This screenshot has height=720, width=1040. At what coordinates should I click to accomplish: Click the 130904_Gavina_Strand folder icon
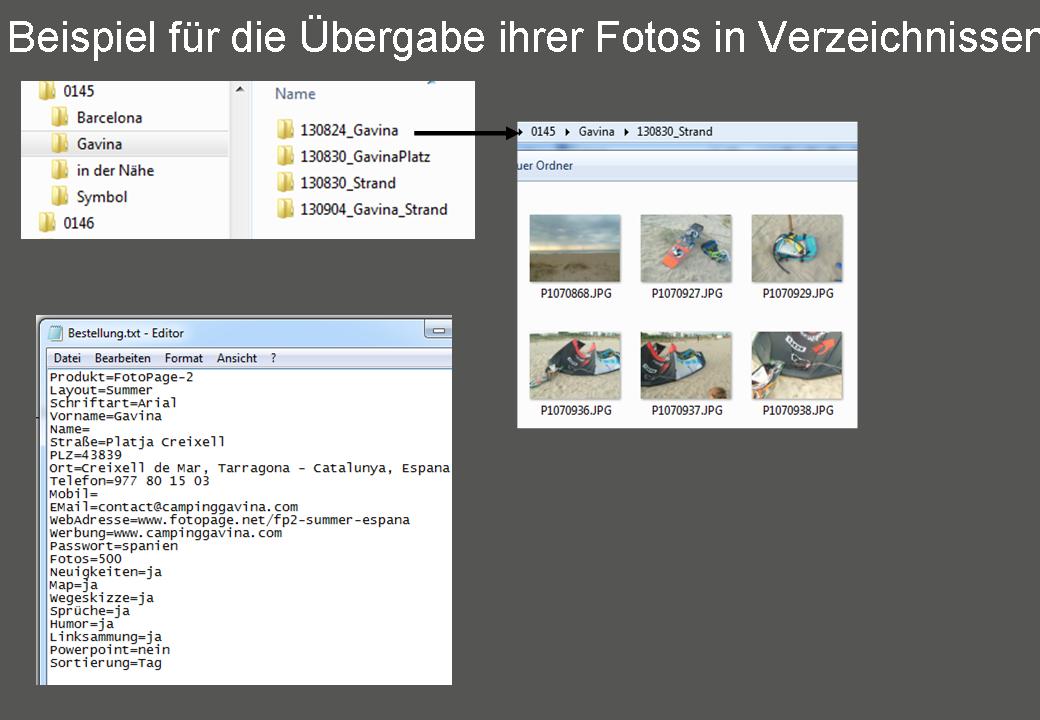tap(285, 210)
